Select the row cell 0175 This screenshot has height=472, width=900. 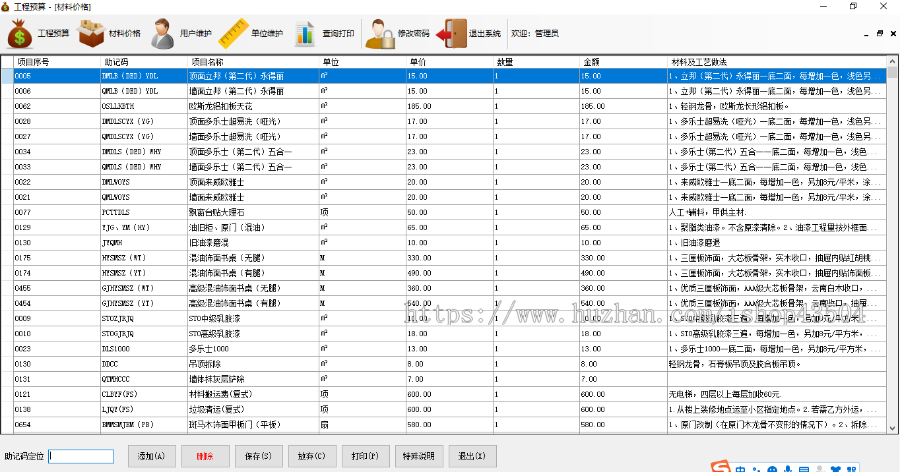(57, 258)
